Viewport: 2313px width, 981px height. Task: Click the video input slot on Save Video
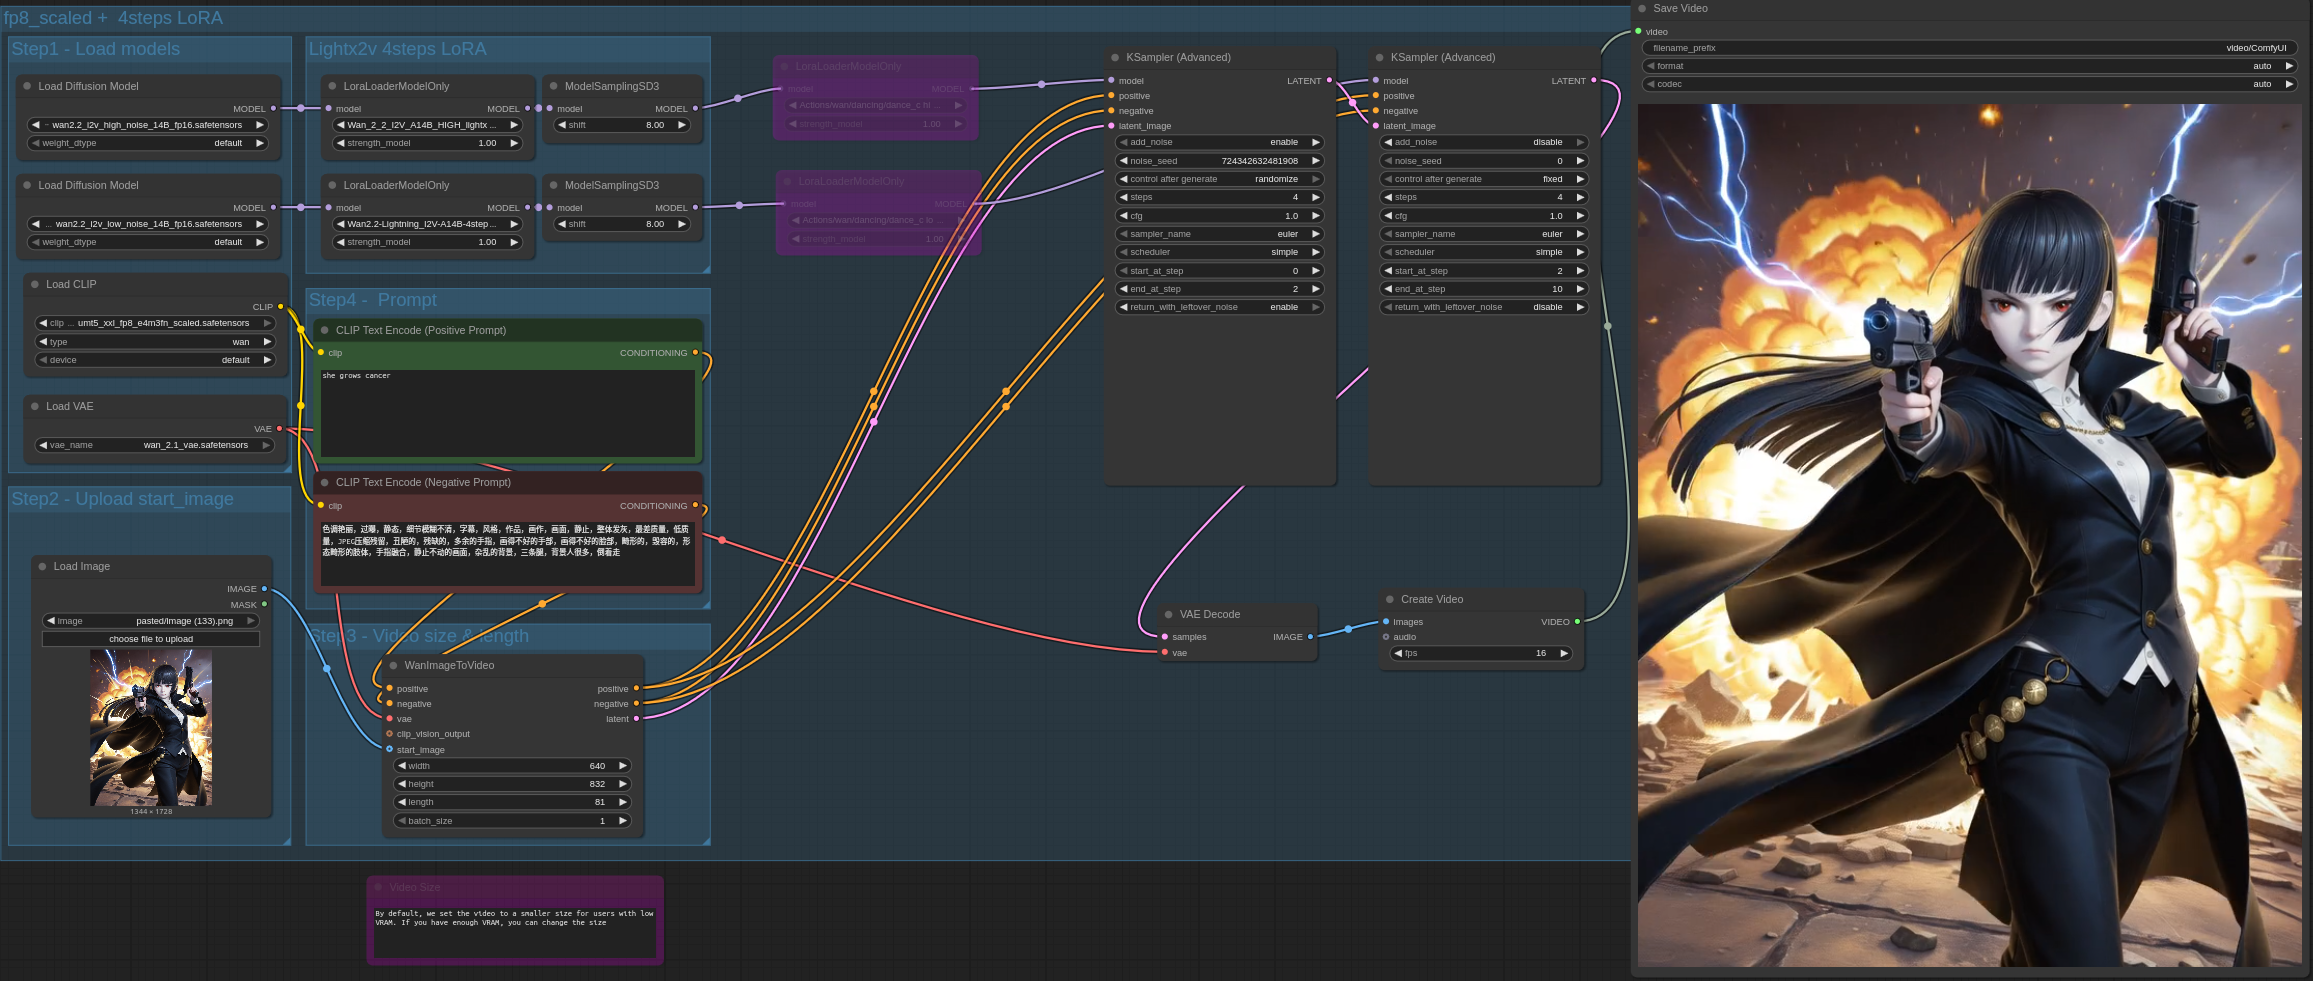1639,31
